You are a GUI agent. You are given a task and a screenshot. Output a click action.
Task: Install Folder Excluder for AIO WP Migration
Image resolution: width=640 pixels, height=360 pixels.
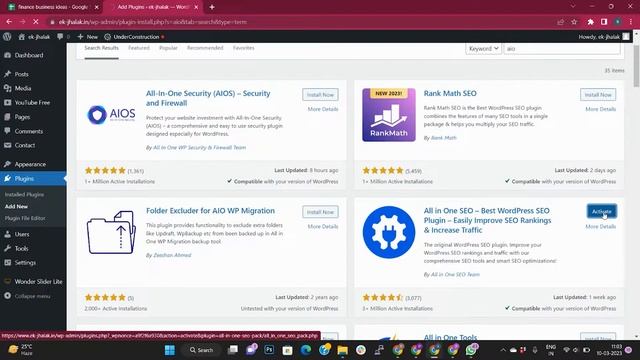point(320,212)
